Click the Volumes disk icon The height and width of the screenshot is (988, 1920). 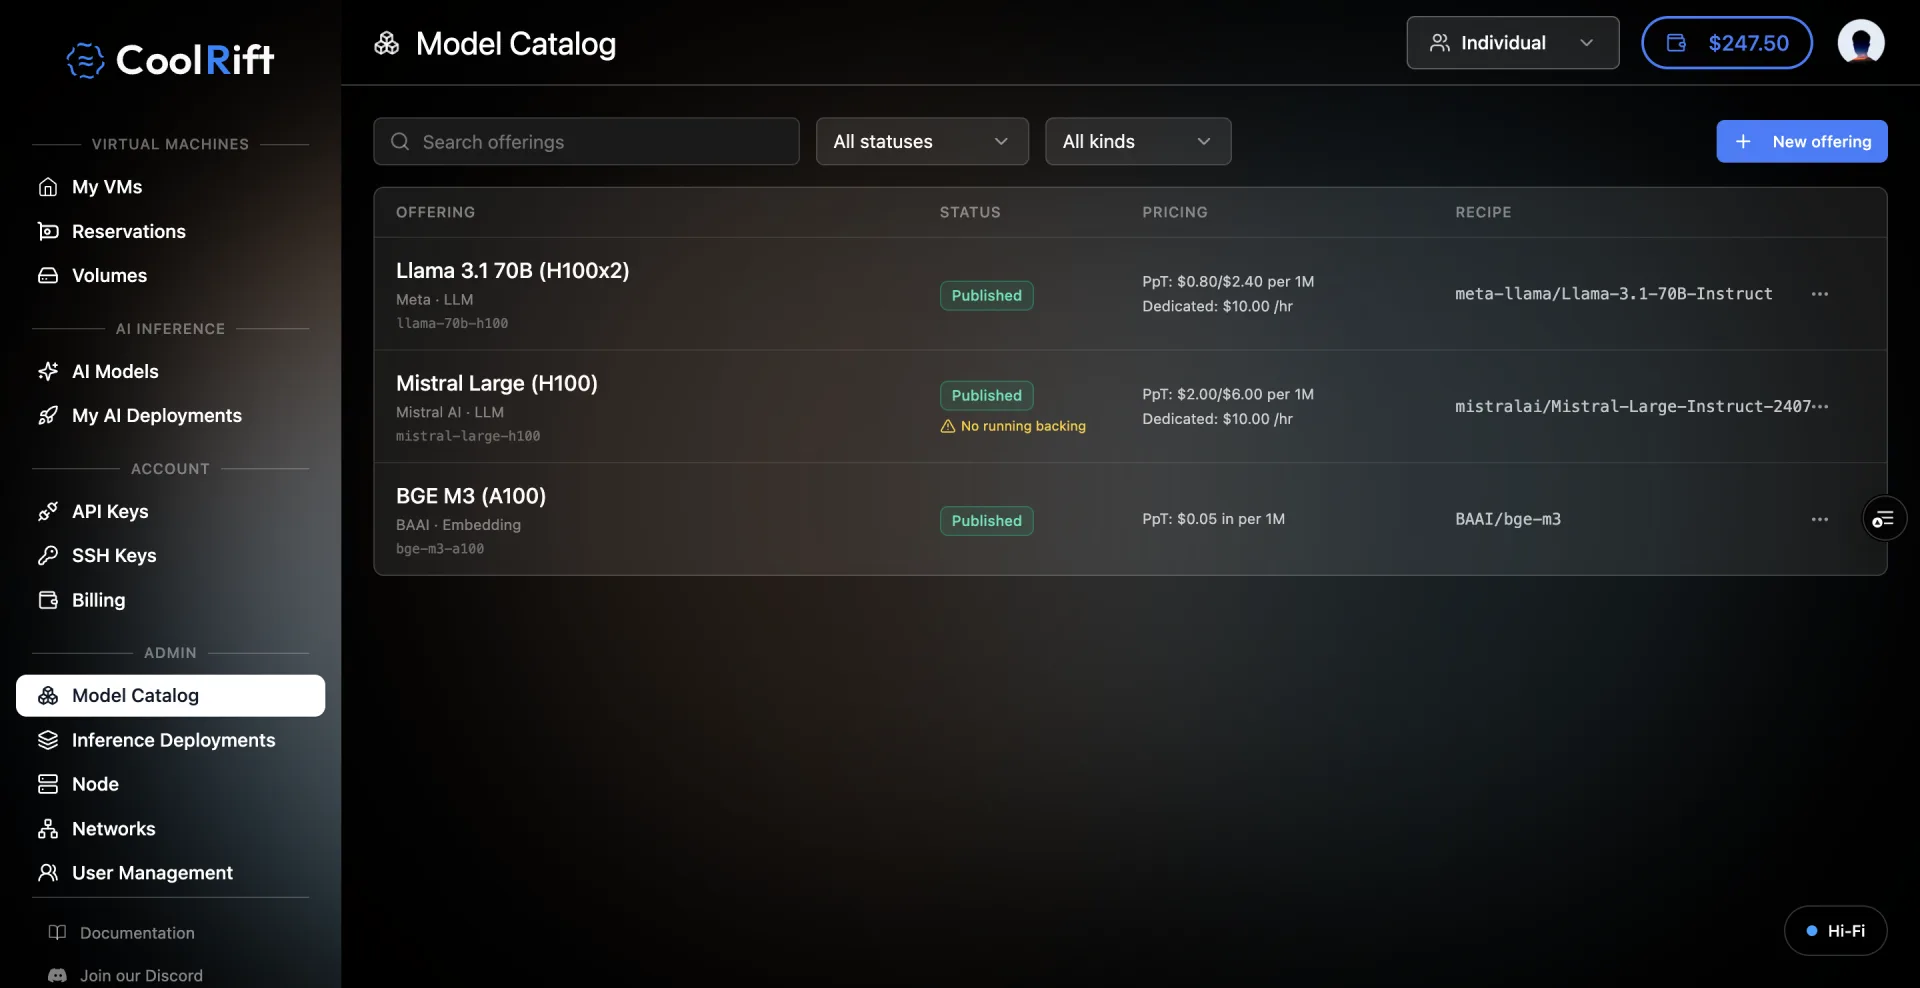(x=48, y=275)
